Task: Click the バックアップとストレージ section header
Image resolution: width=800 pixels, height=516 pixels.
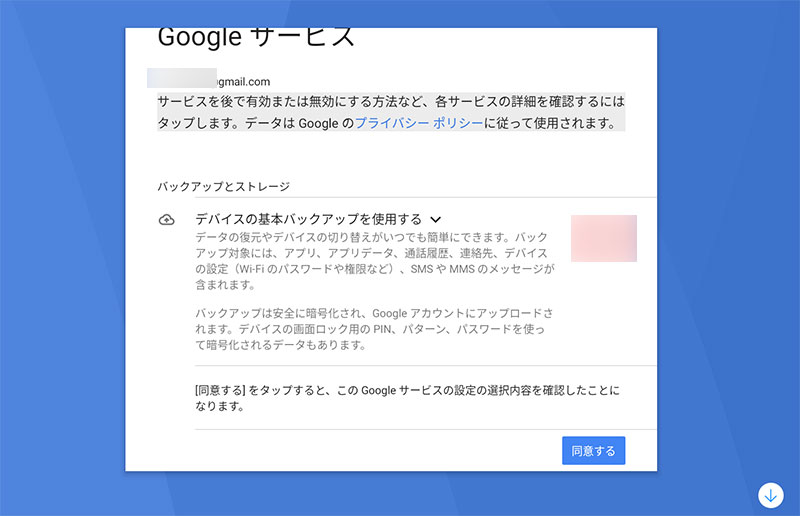Action: [x=223, y=186]
